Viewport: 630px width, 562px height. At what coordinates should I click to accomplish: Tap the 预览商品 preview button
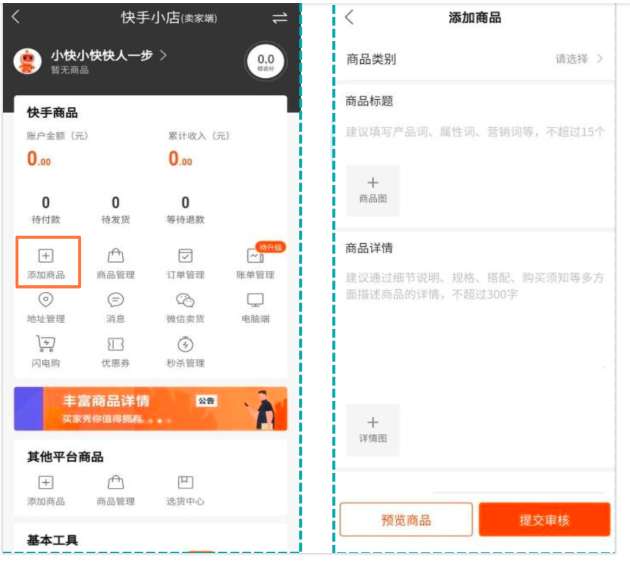pyautogui.click(x=406, y=519)
